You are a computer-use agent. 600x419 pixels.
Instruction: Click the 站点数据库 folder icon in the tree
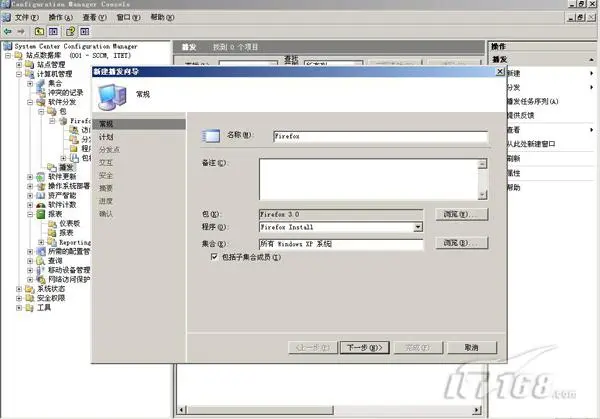point(19,55)
